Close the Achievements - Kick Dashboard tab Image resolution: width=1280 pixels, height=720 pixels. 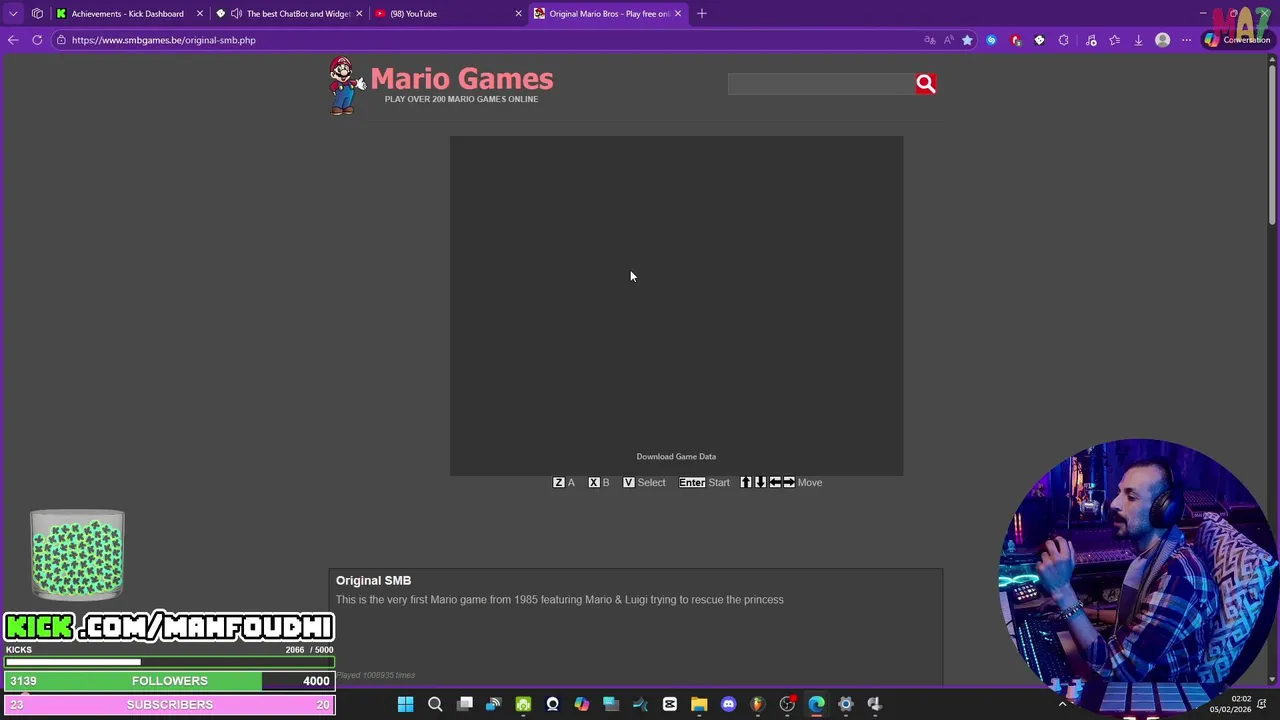pyautogui.click(x=199, y=14)
